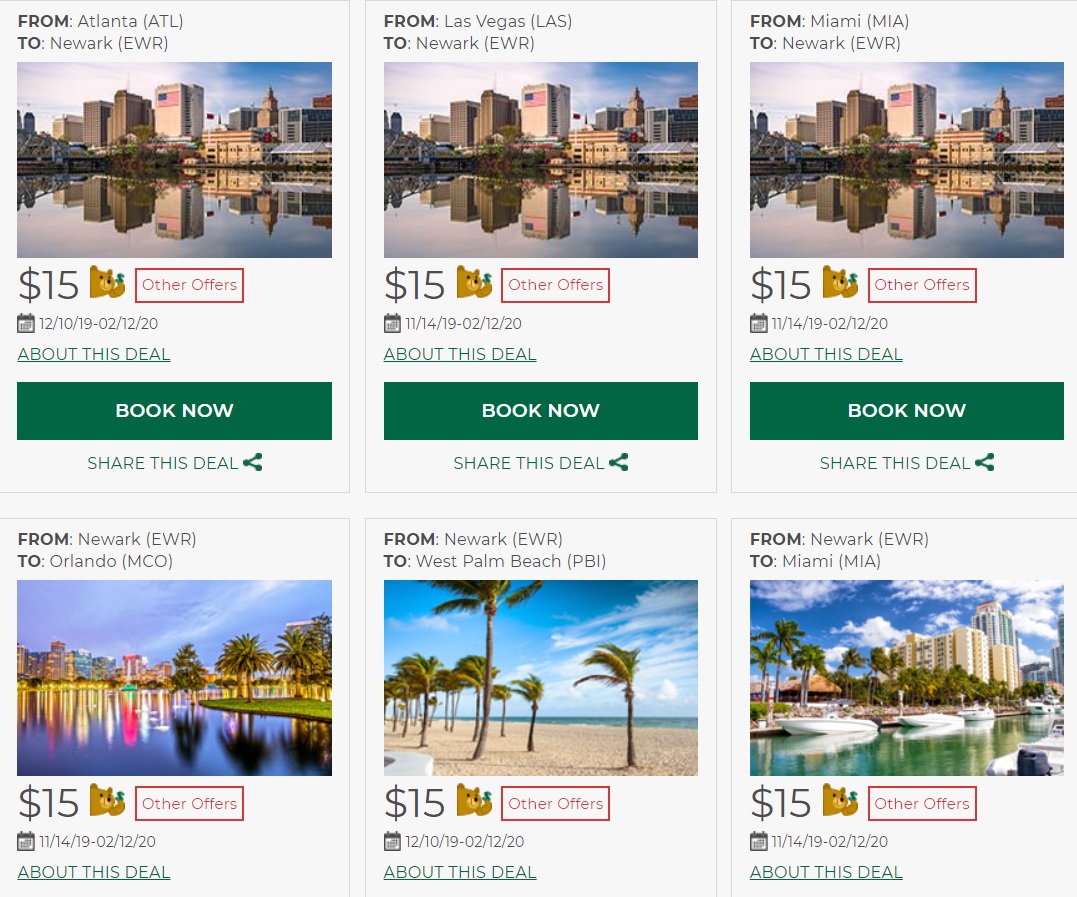This screenshot has width=1077, height=897.
Task: Click savings club icon on Orlando deal
Action: [107, 801]
